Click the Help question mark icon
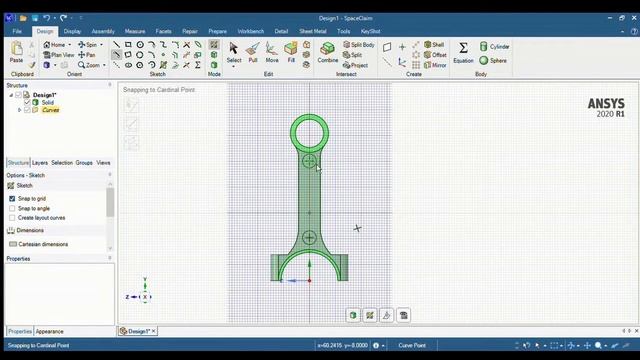 coord(634,31)
